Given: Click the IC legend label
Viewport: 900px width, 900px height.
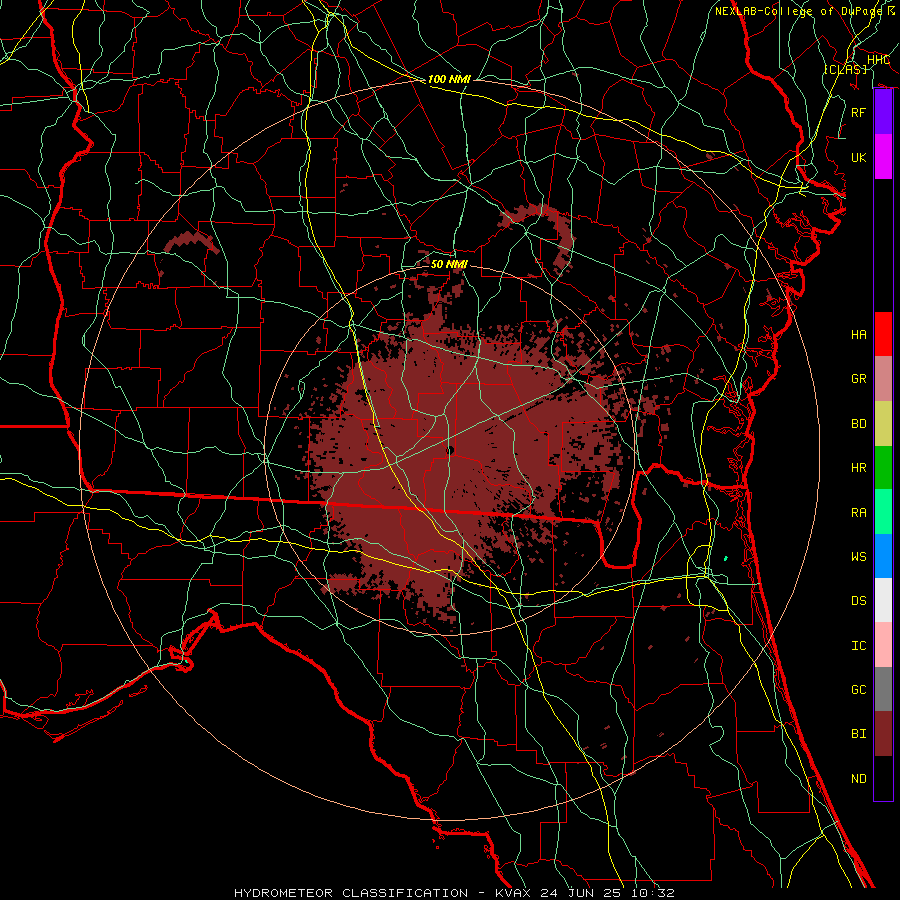Looking at the screenshot, I should [x=858, y=646].
